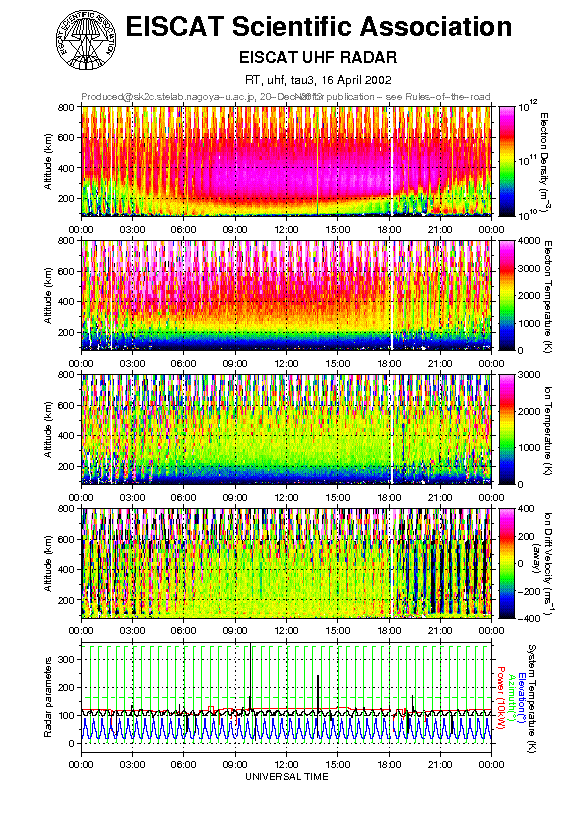Click the System Temperature (K) legend label
580x820 pixels.
point(531,698)
